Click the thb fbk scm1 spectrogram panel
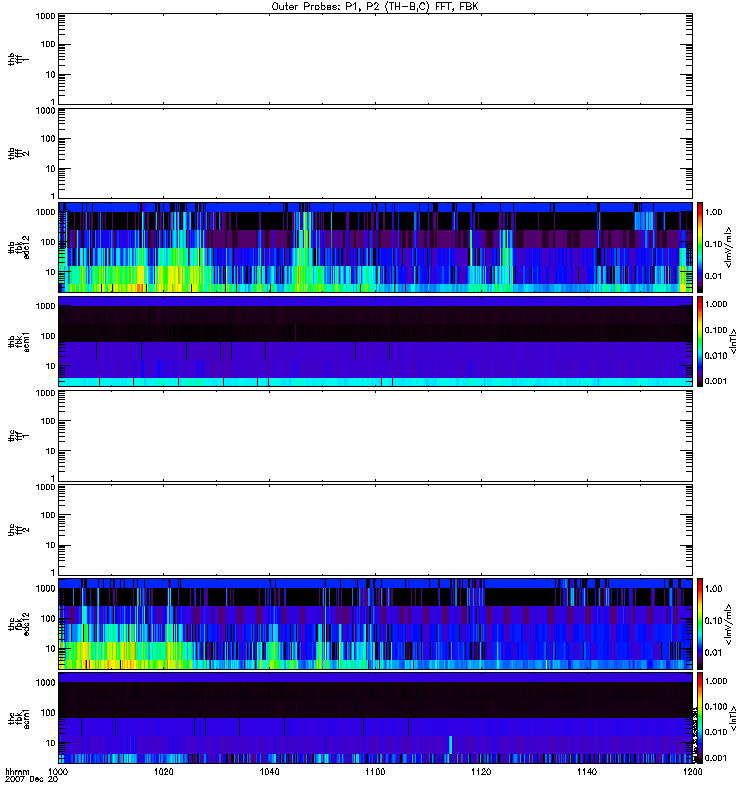Screen dimensions: 750x800 pos(375,341)
